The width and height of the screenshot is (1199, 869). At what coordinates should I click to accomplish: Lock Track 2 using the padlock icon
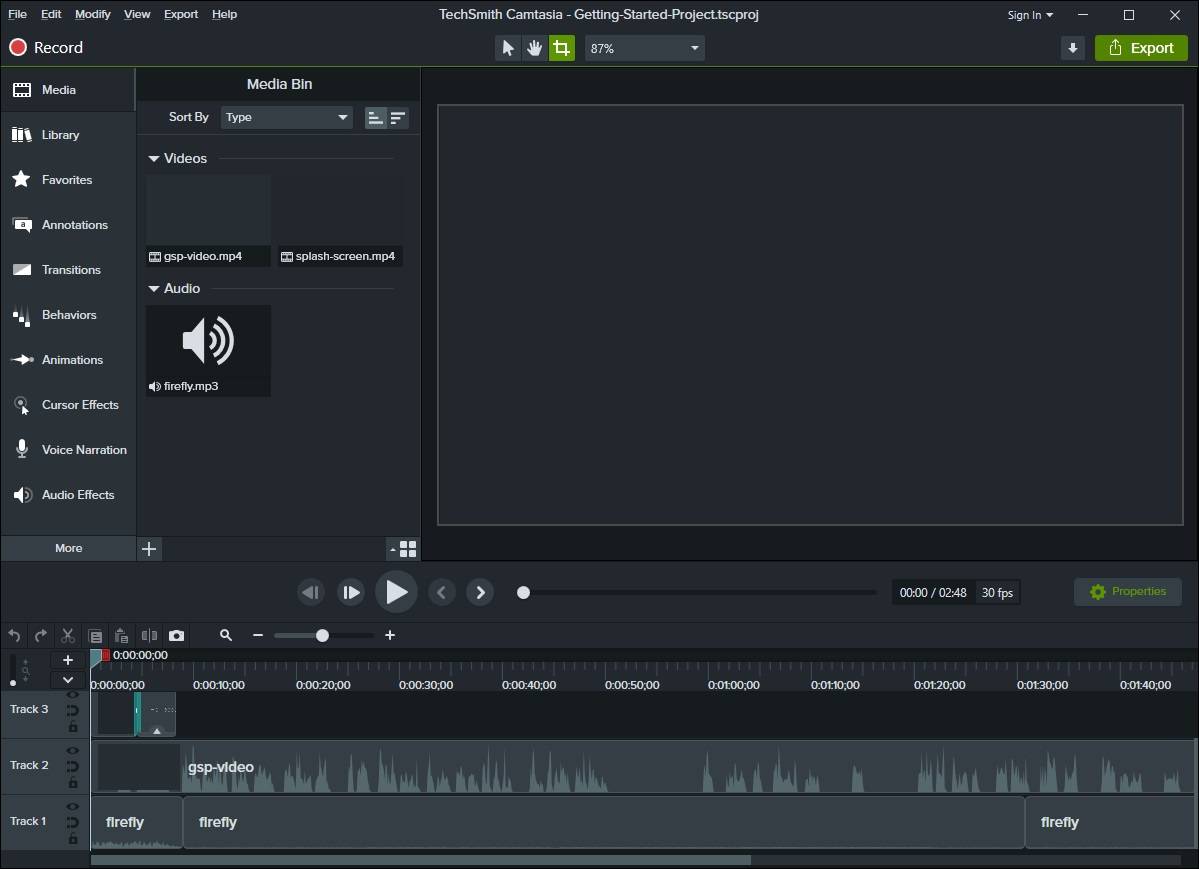click(x=72, y=782)
